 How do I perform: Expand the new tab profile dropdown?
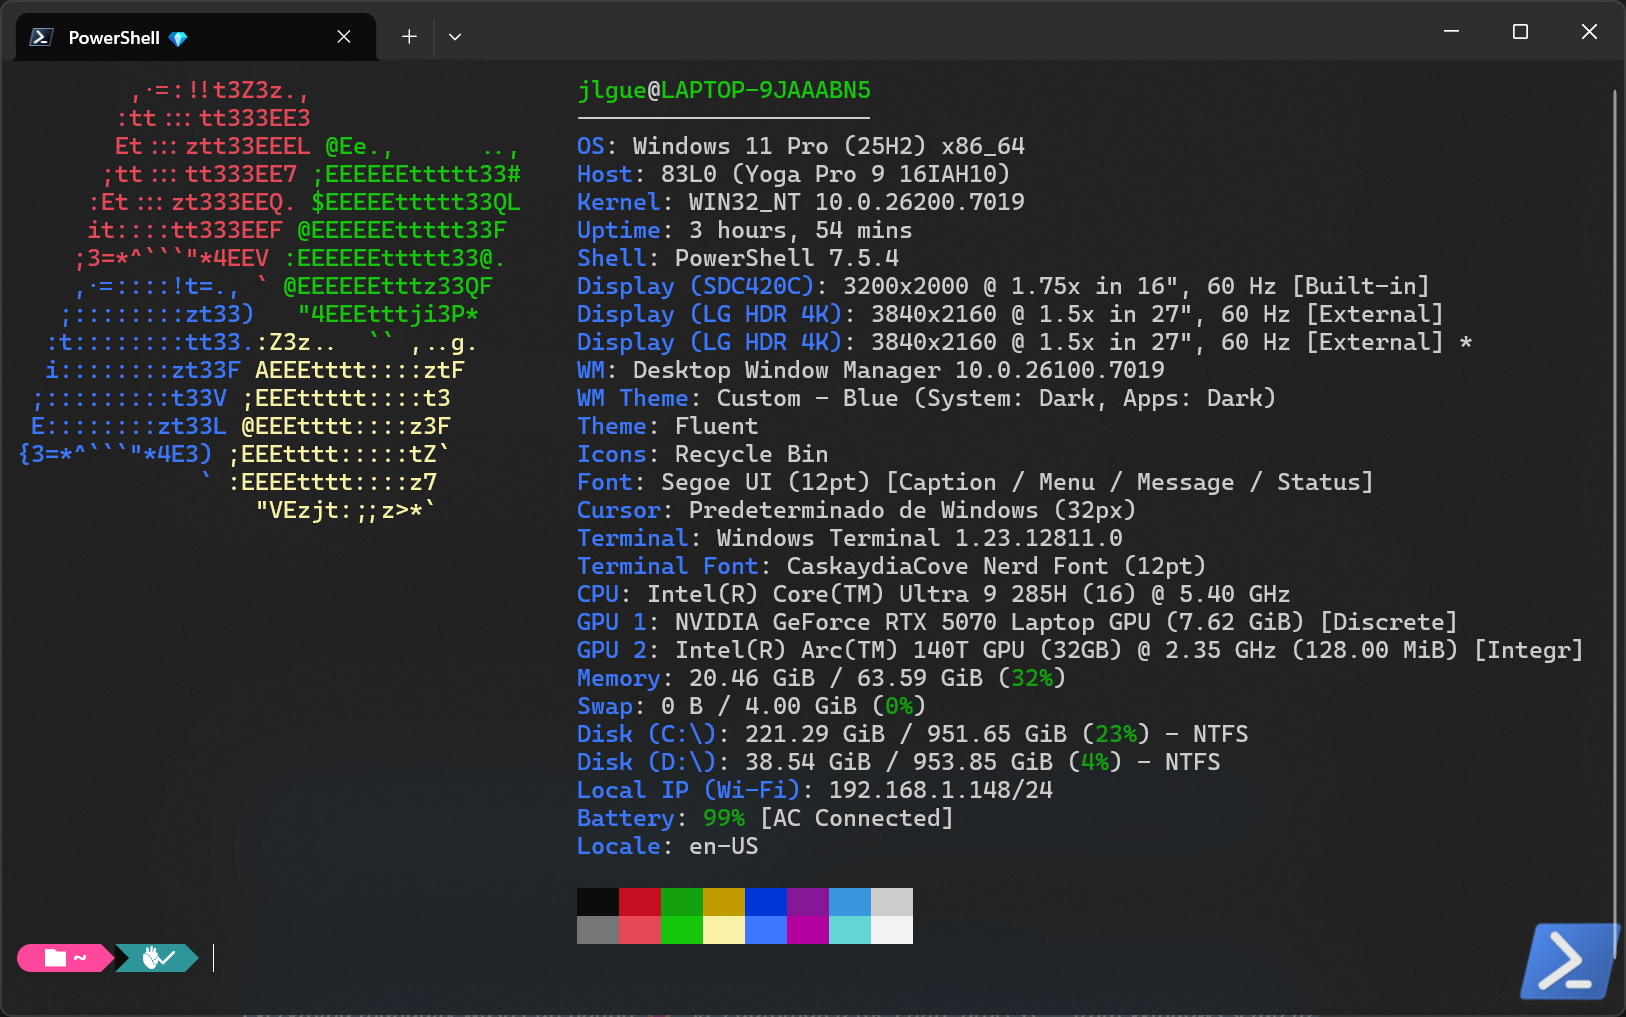click(x=455, y=37)
